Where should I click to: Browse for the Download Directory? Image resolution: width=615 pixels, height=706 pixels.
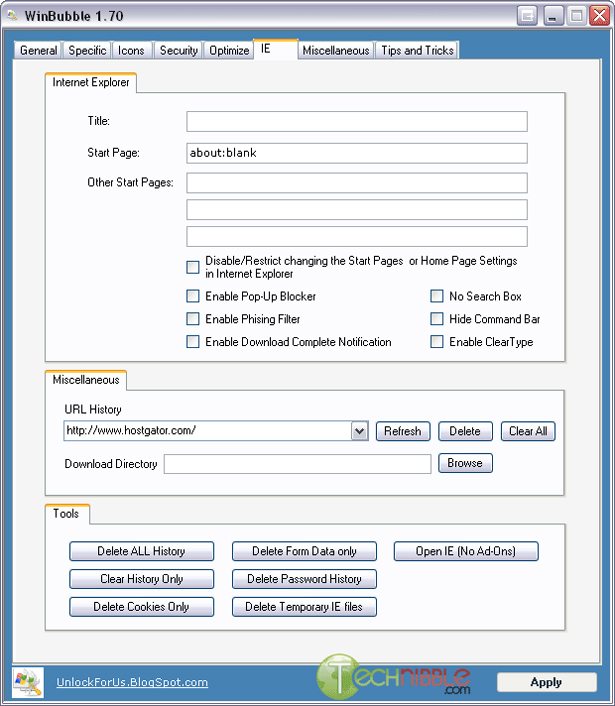click(x=465, y=463)
